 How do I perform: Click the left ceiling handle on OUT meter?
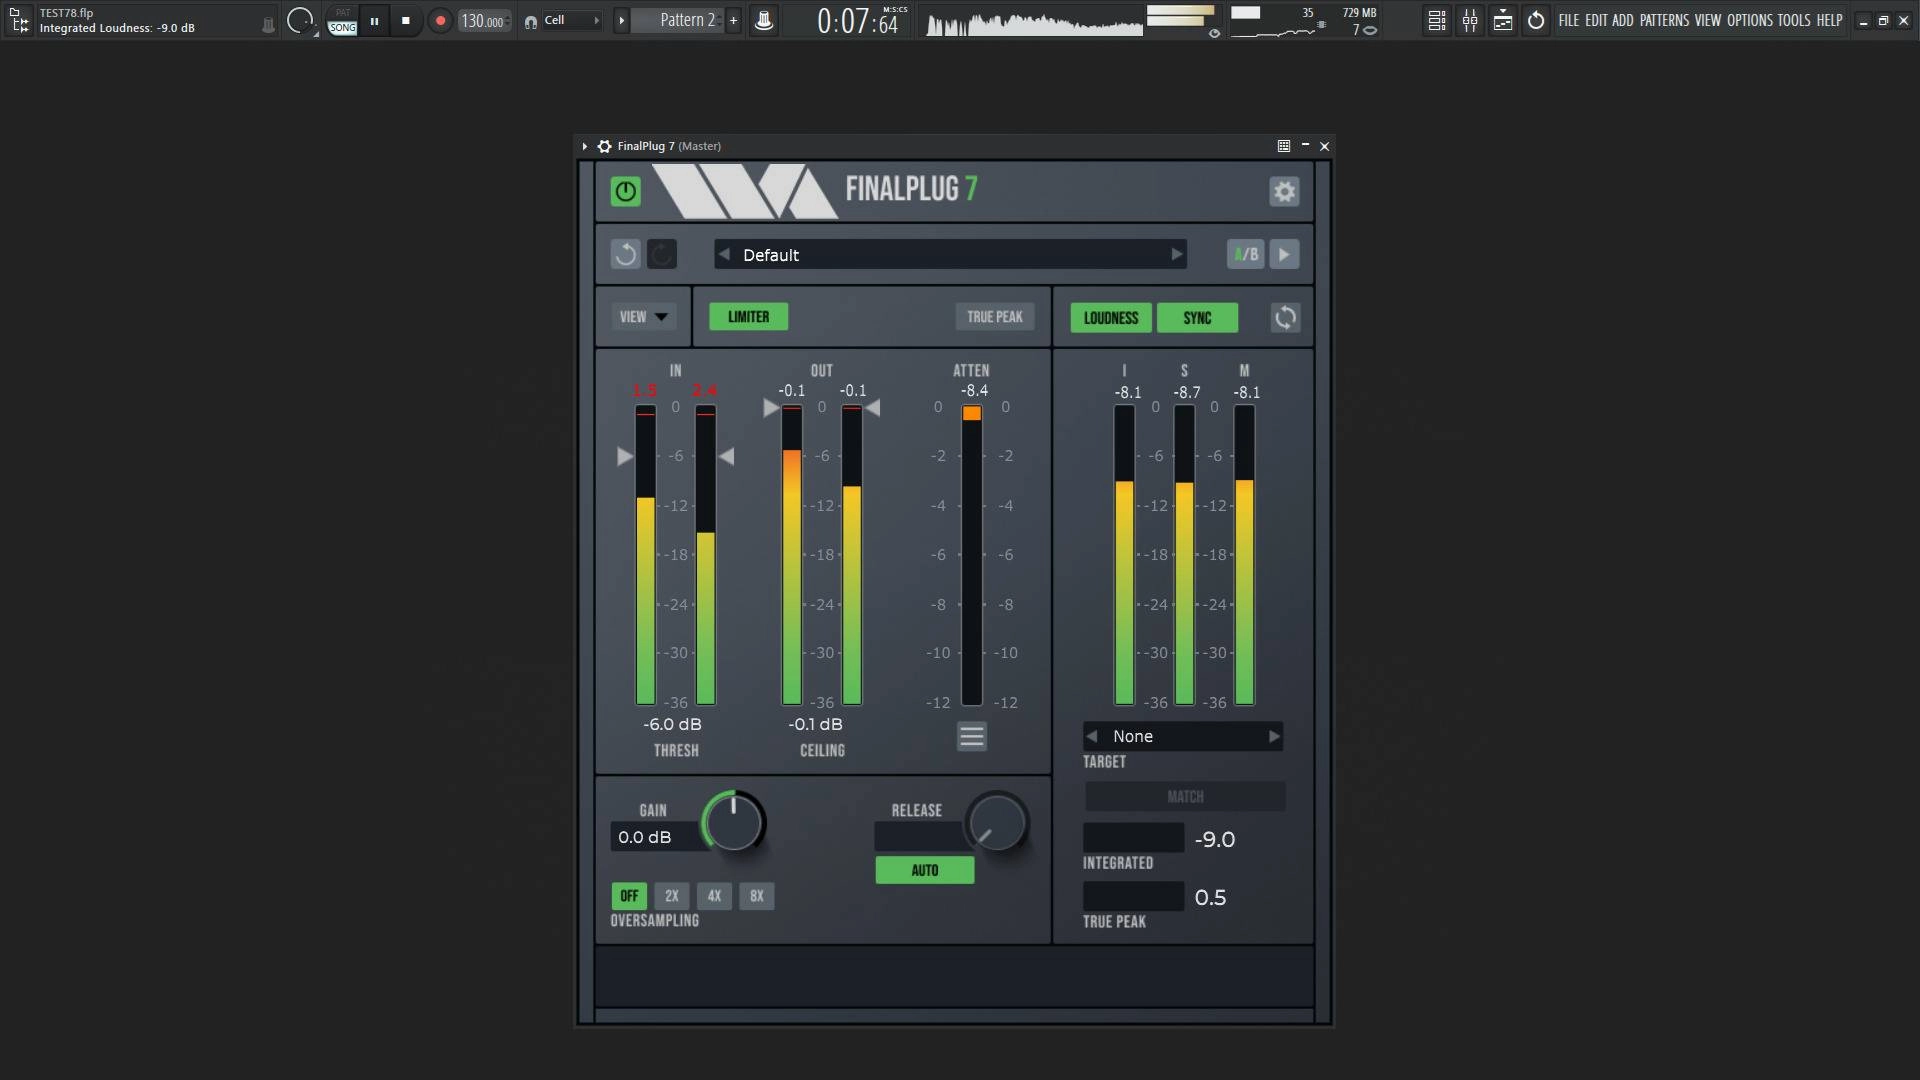(x=771, y=407)
